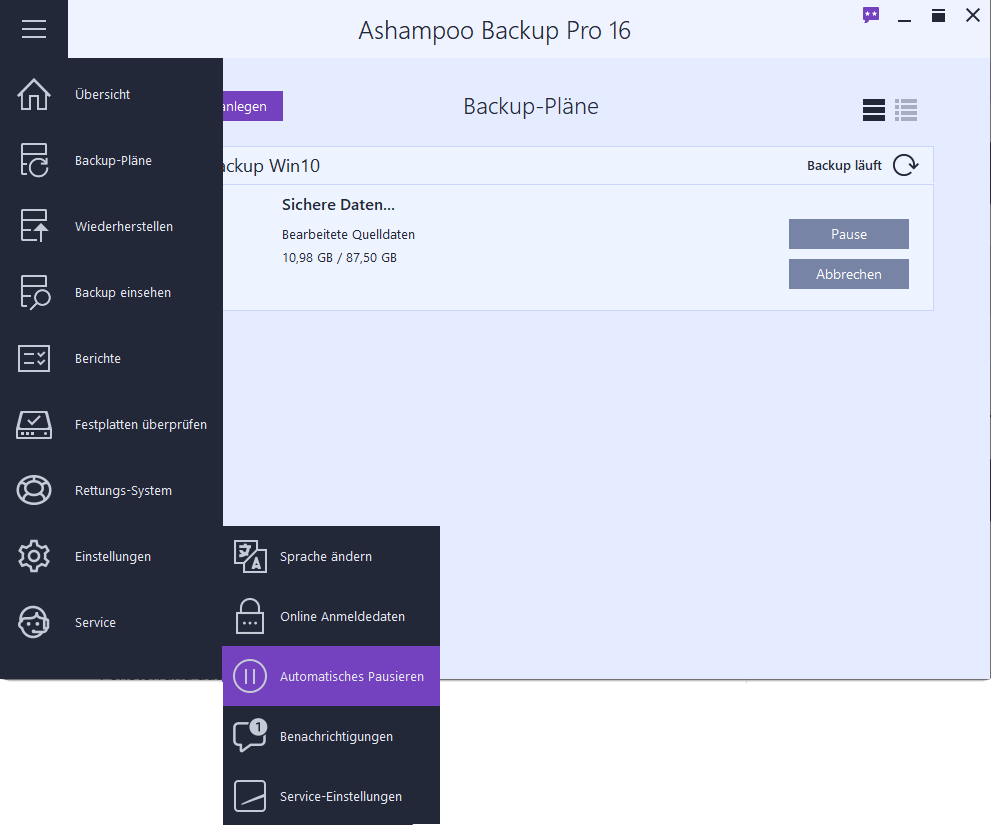Image resolution: width=991 pixels, height=825 pixels.
Task: Click the 10,98 GB / 87,50 GB value
Action: 339,257
